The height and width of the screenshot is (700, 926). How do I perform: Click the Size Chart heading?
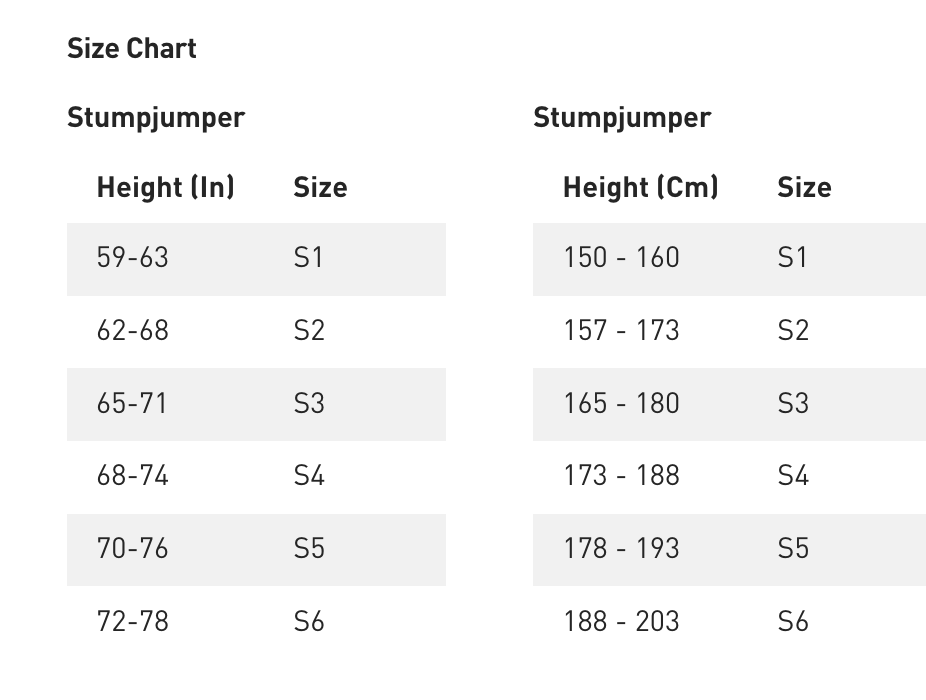pos(131,48)
